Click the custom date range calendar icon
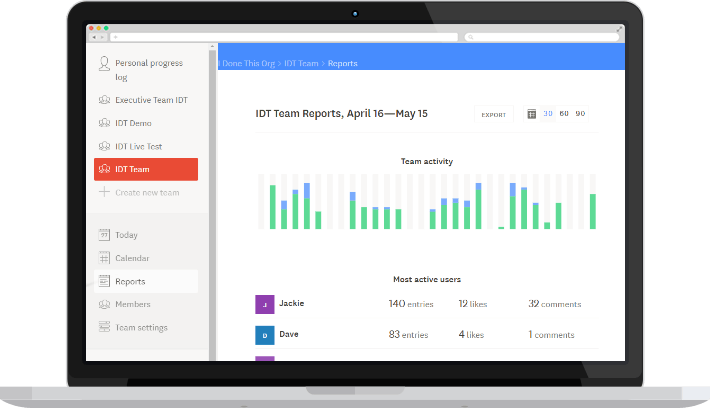710x408 pixels. point(532,114)
